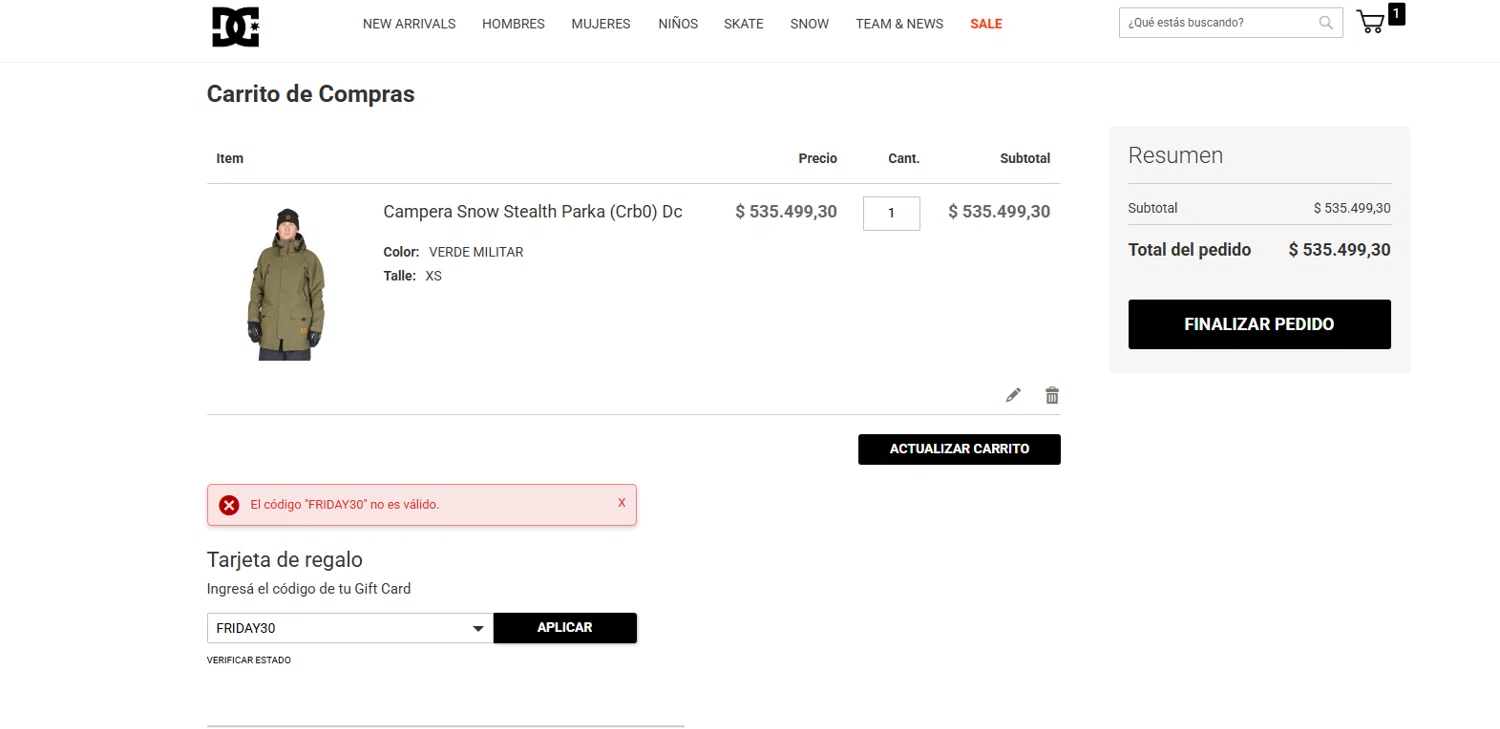The width and height of the screenshot is (1500, 729).
Task: Click 'Ingresá el código de tu Gift Card' text
Action: click(309, 589)
